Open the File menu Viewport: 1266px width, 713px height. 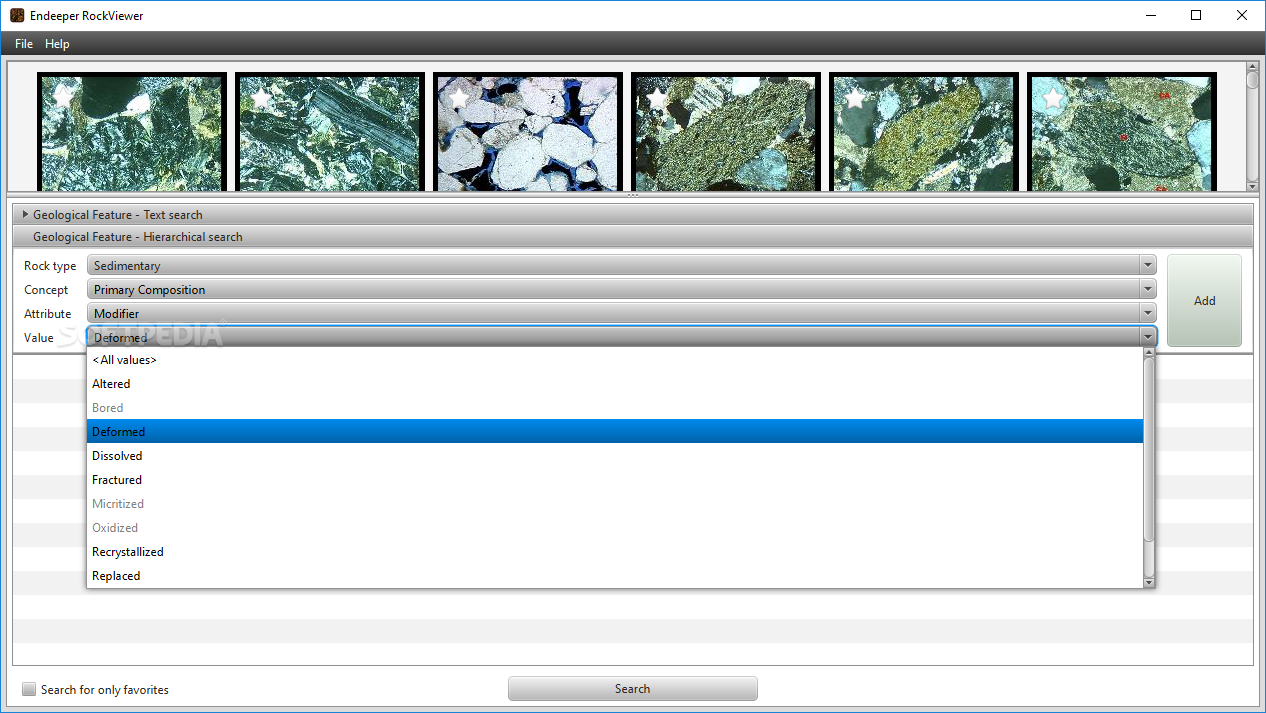[24, 44]
